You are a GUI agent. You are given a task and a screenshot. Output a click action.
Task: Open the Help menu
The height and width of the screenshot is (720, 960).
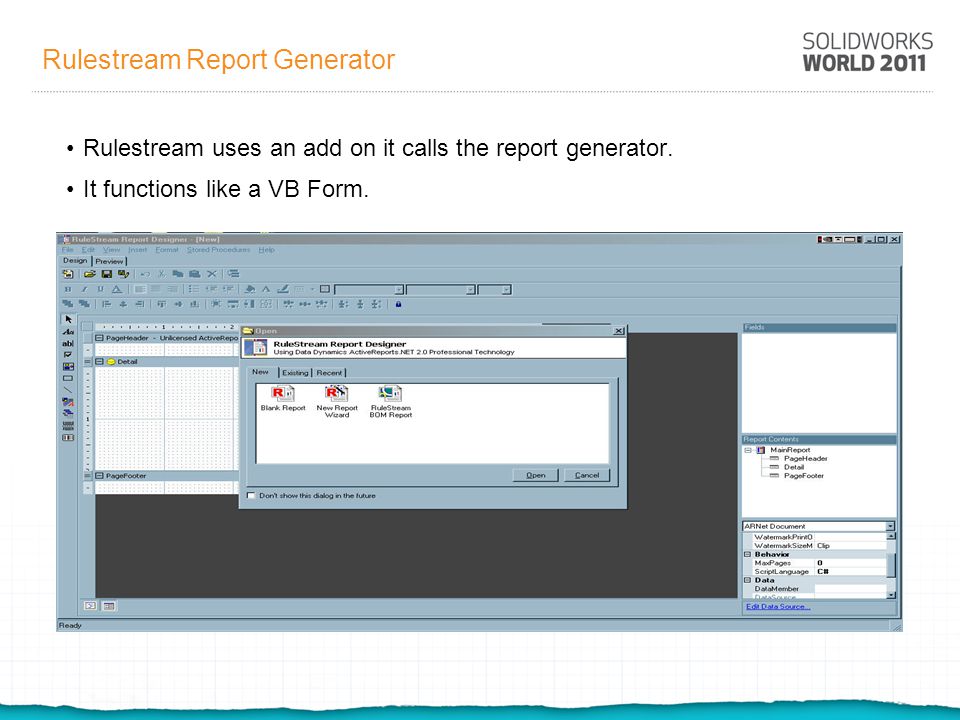tap(266, 250)
